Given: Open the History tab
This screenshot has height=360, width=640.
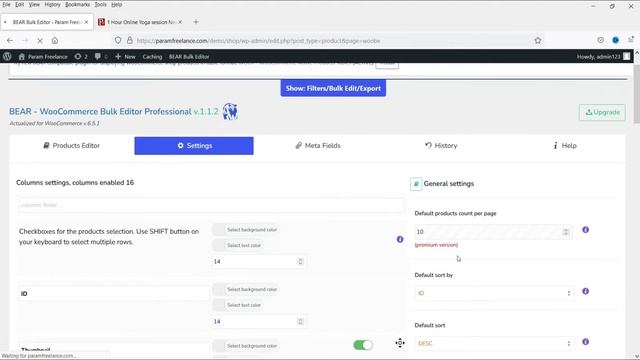Looking at the screenshot, I should (x=441, y=146).
